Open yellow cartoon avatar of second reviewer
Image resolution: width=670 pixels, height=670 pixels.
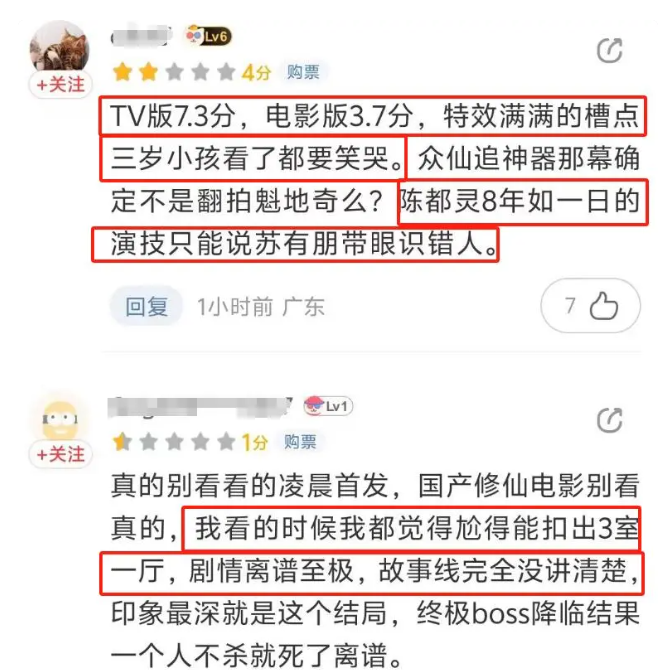60,419
